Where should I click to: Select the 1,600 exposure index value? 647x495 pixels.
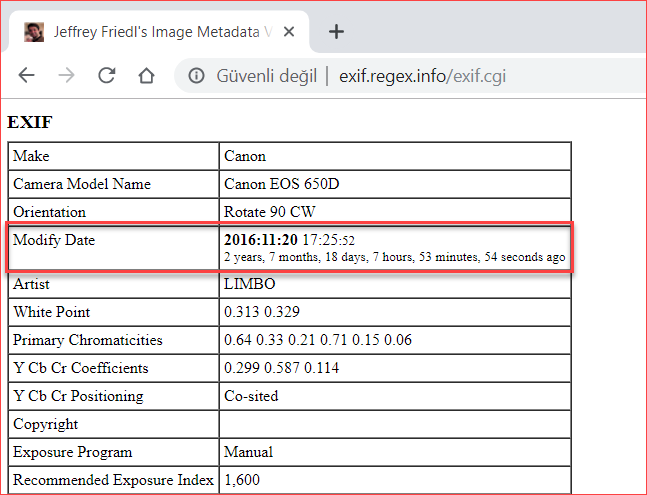coord(242,480)
